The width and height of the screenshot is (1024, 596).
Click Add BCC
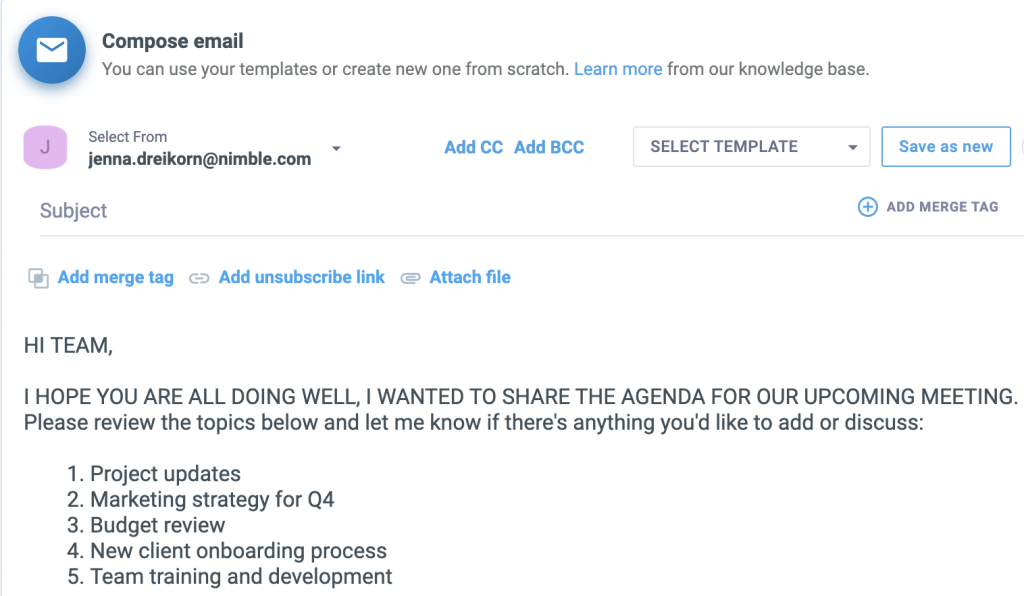(x=549, y=147)
